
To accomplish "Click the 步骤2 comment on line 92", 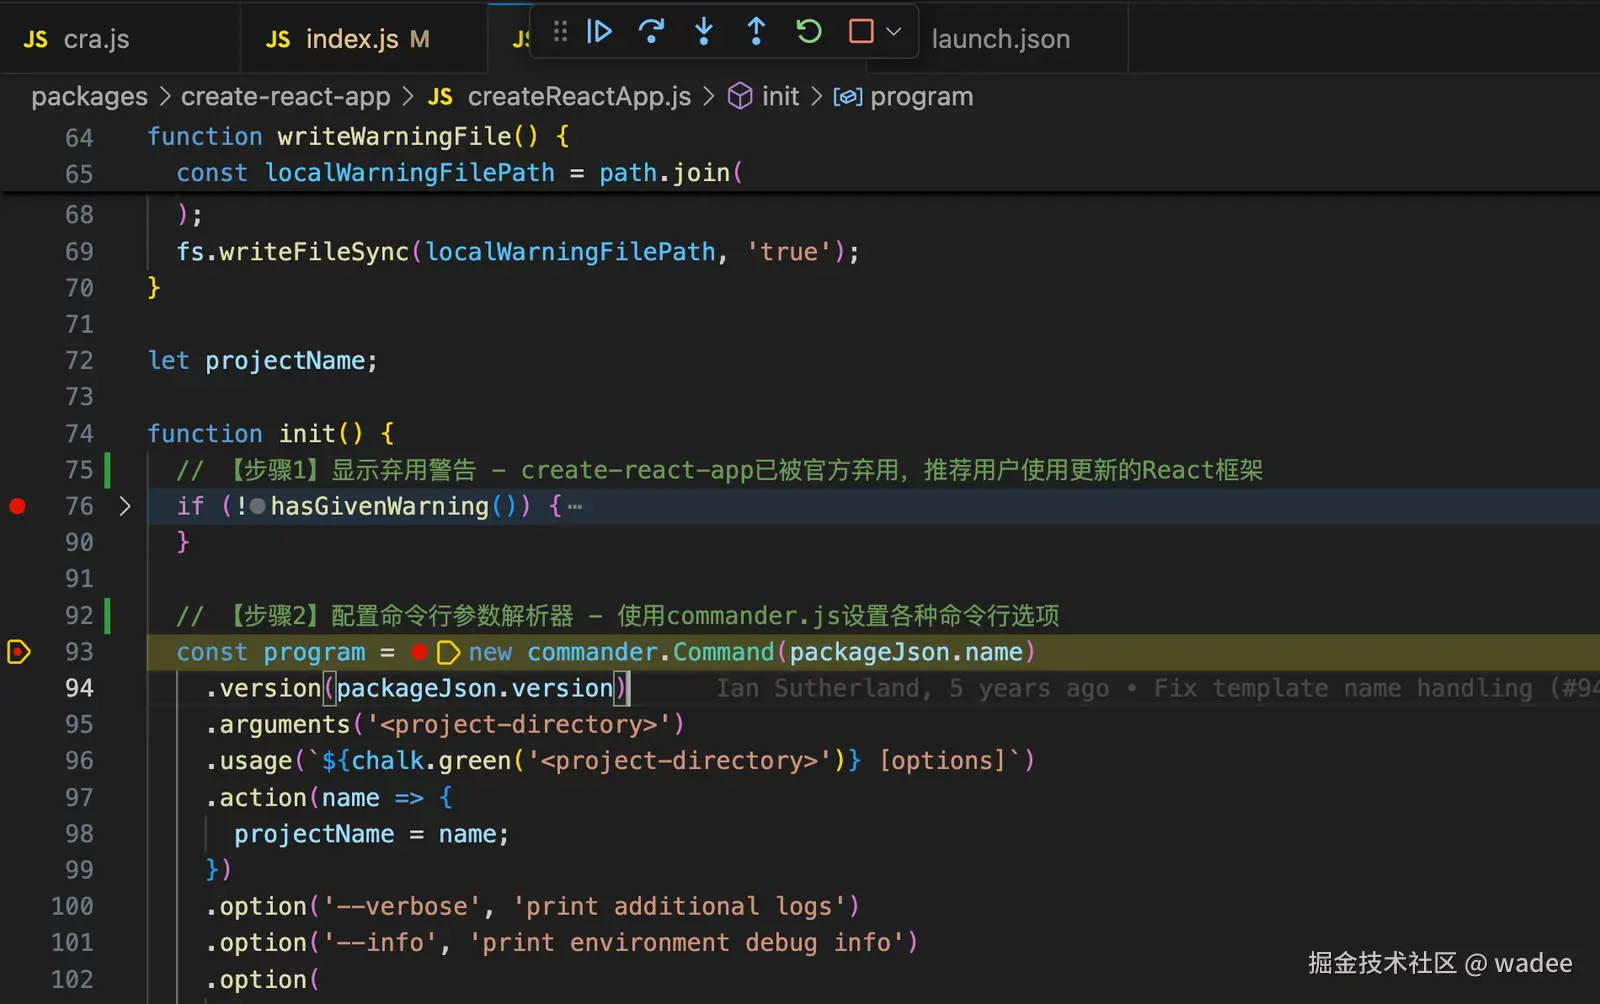I will (x=618, y=615).
